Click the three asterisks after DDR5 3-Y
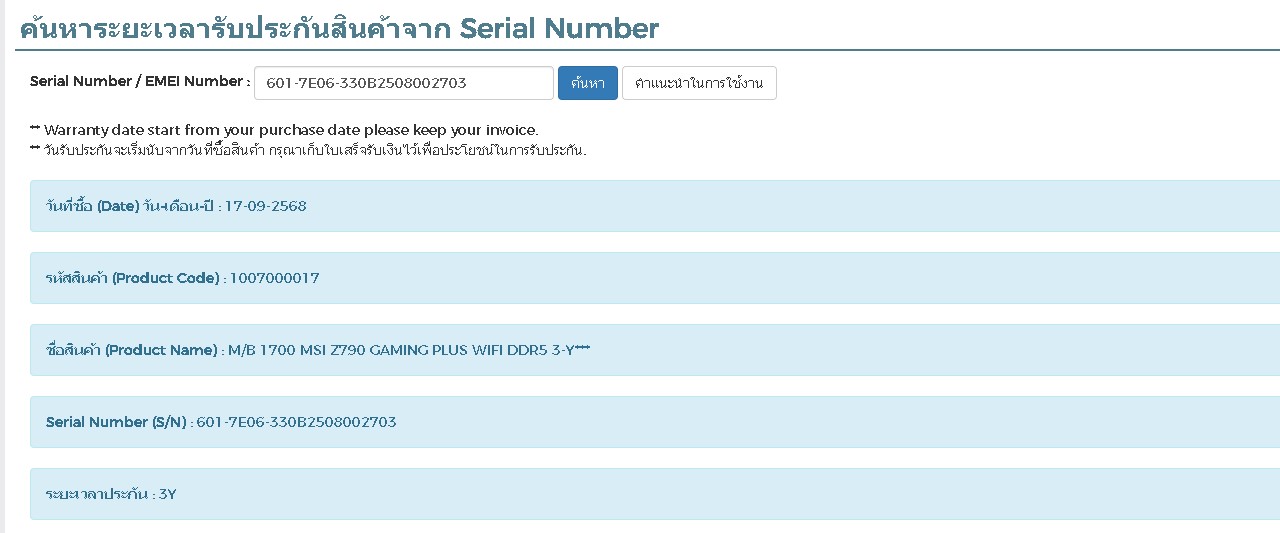The width and height of the screenshot is (1280, 533). coord(582,348)
